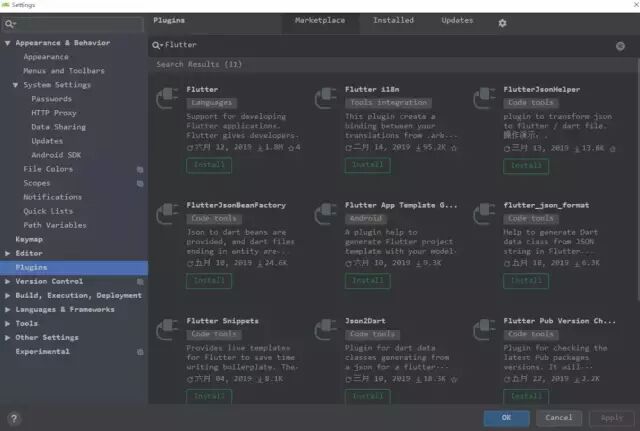
Task: Clear the flutter plugin search text
Action: (620, 46)
